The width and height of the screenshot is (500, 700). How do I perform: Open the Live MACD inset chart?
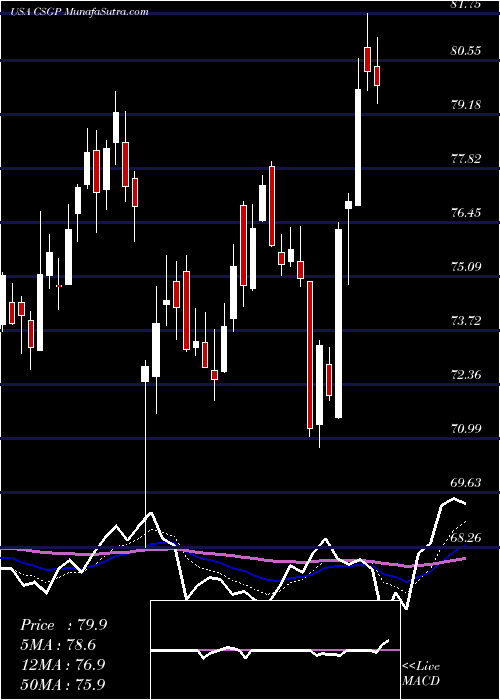(275, 650)
